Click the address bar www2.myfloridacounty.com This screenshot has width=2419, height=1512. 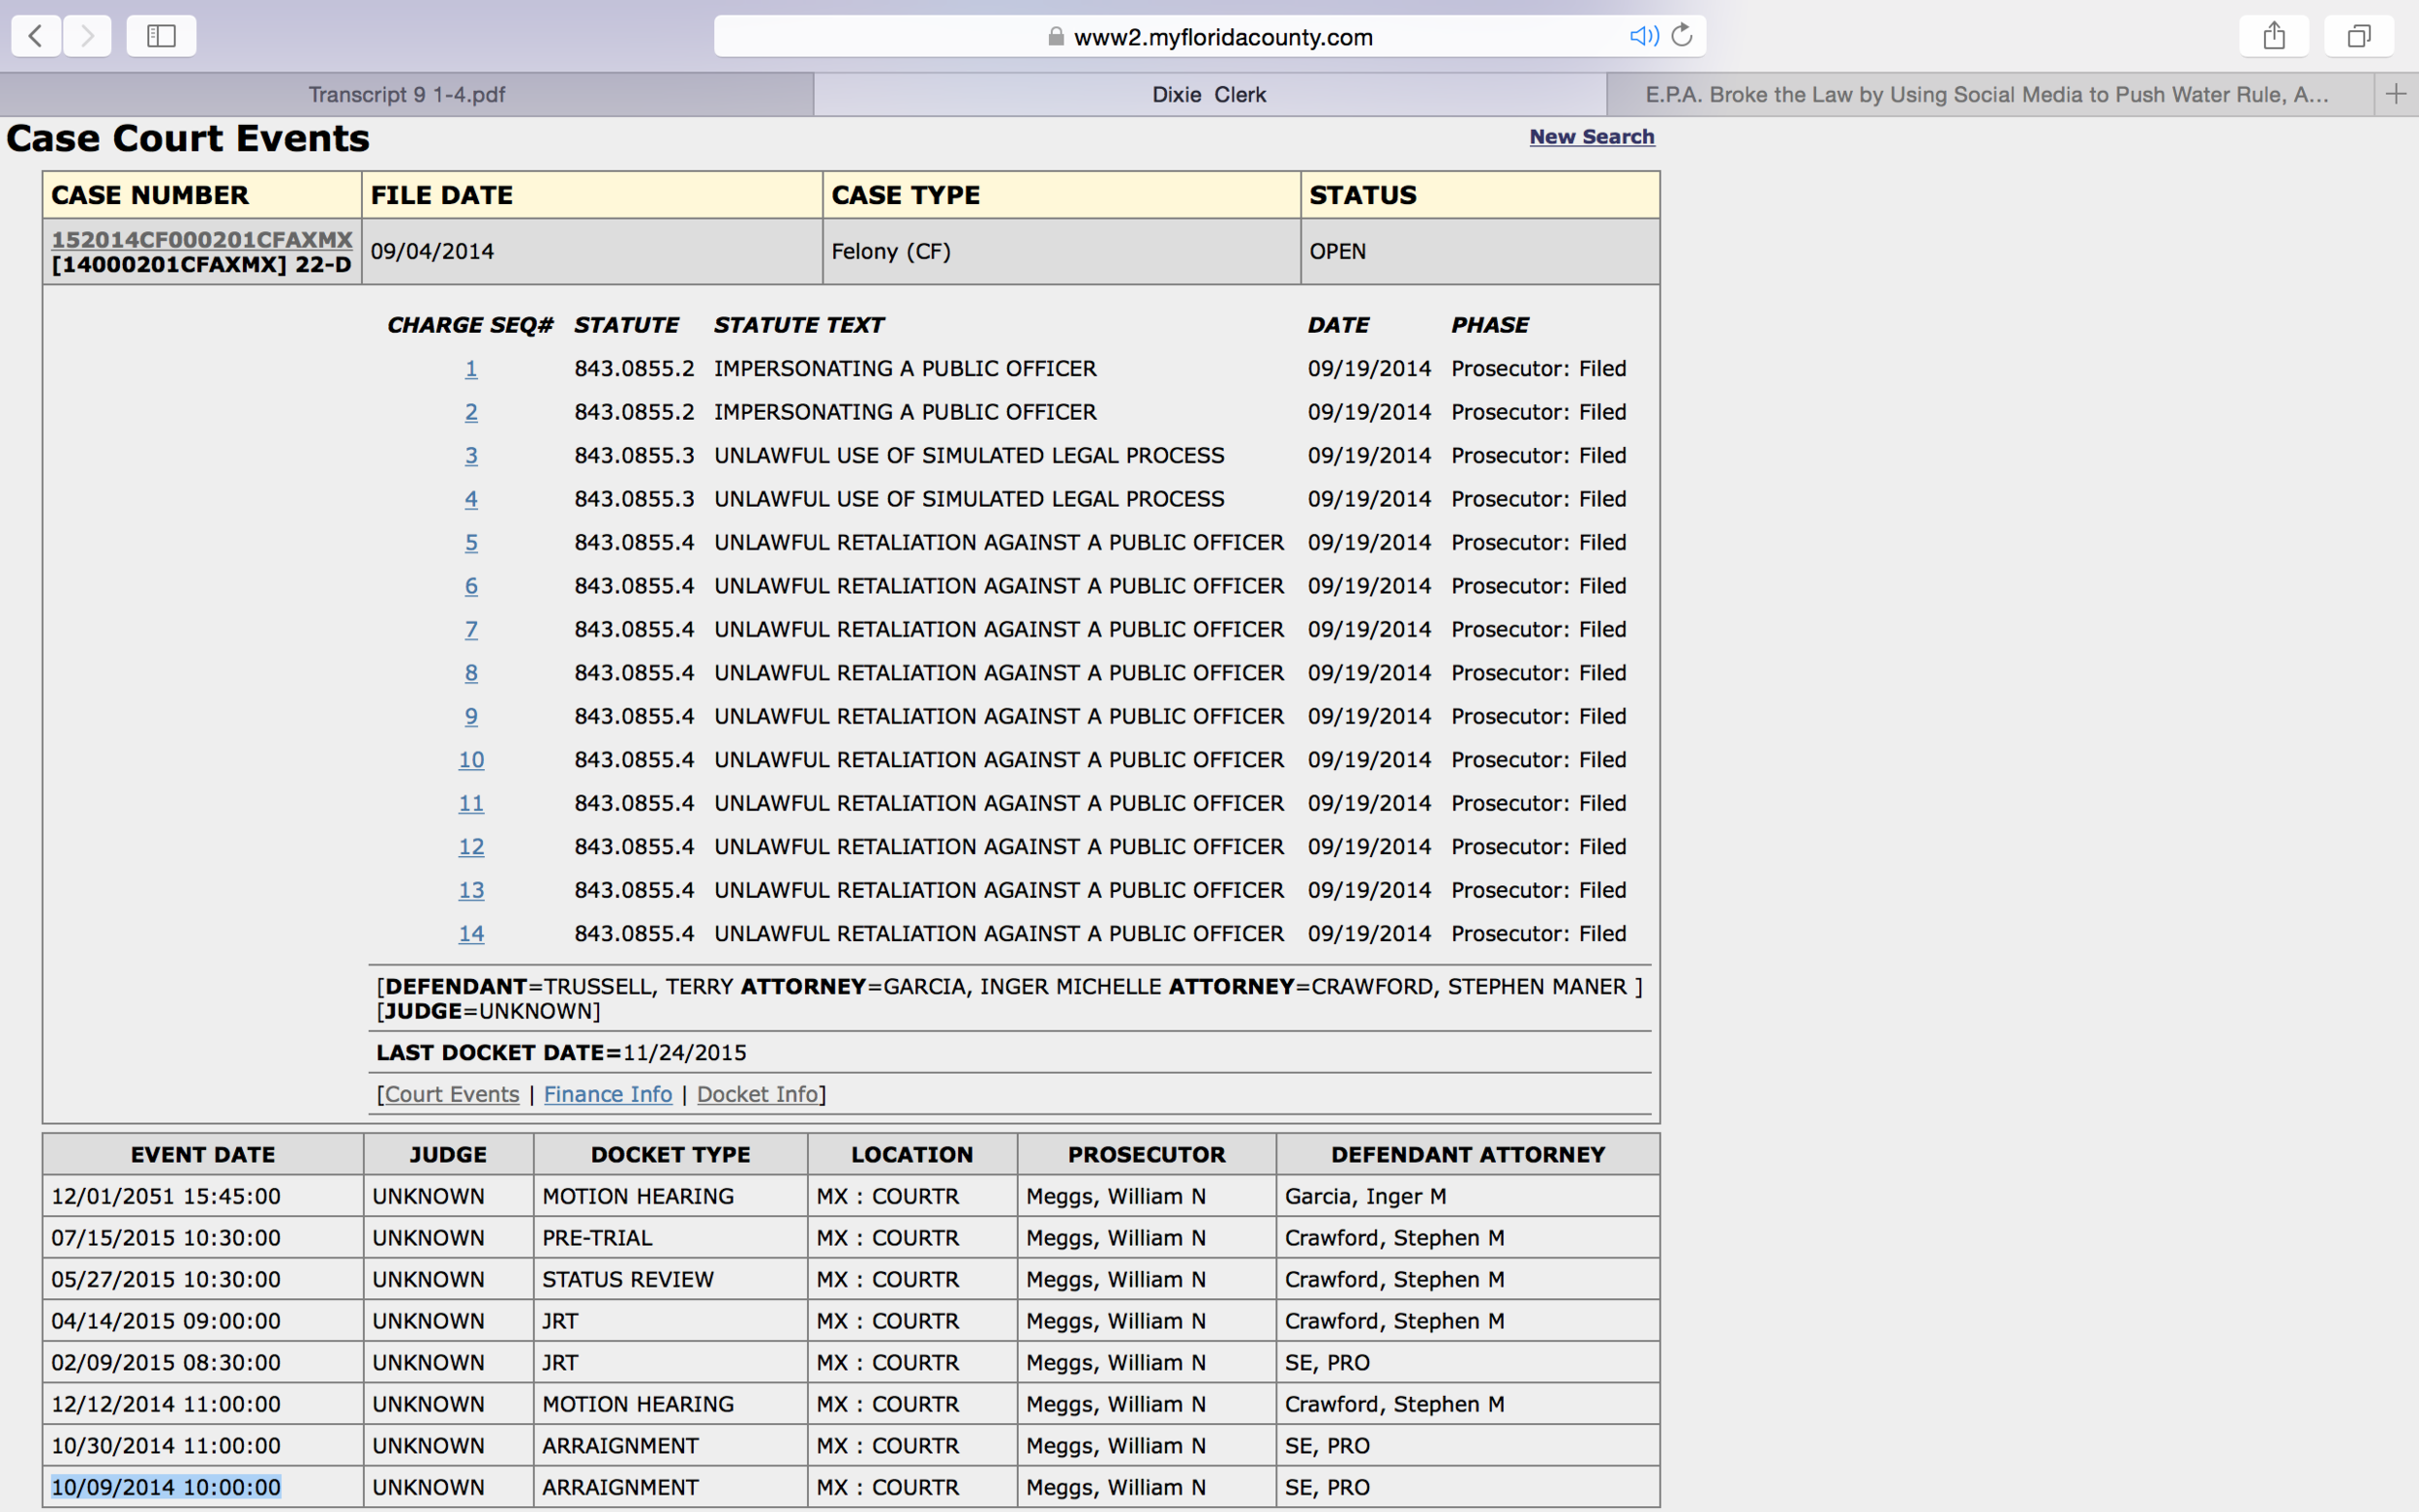coord(1209,36)
